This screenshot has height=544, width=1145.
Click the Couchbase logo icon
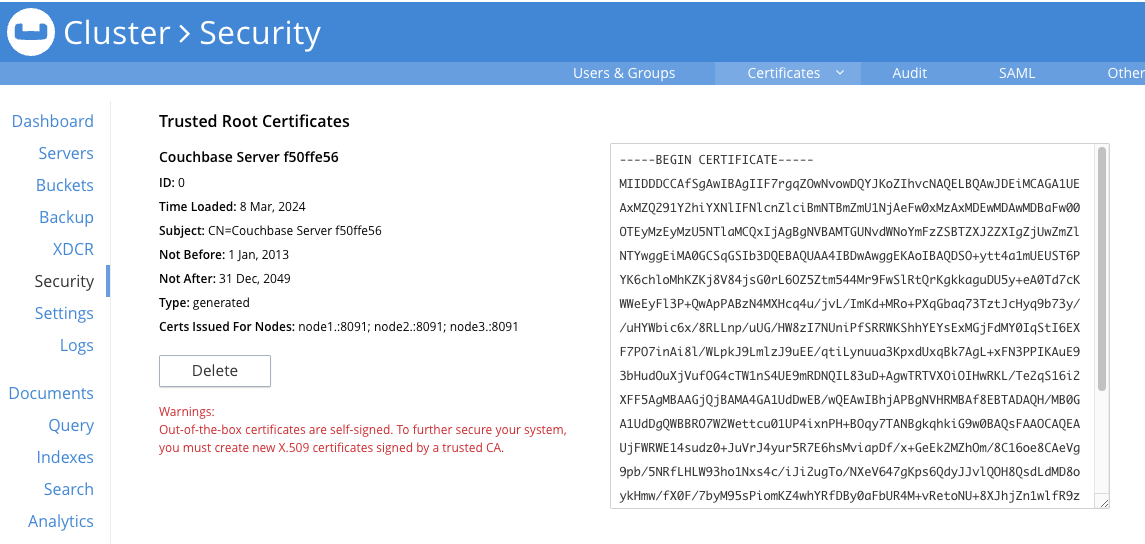30,32
